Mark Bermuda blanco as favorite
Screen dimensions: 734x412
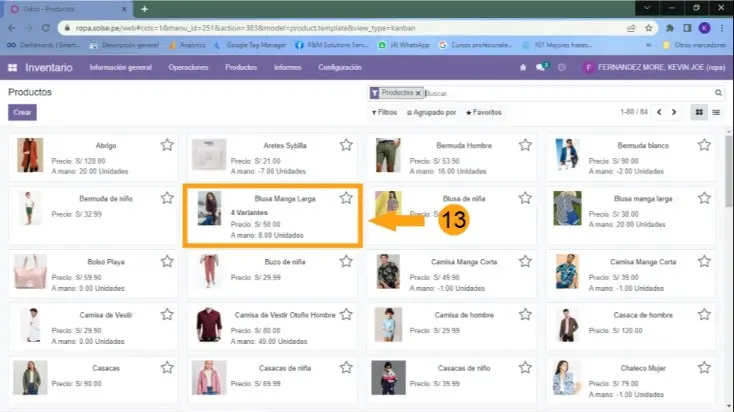(704, 145)
